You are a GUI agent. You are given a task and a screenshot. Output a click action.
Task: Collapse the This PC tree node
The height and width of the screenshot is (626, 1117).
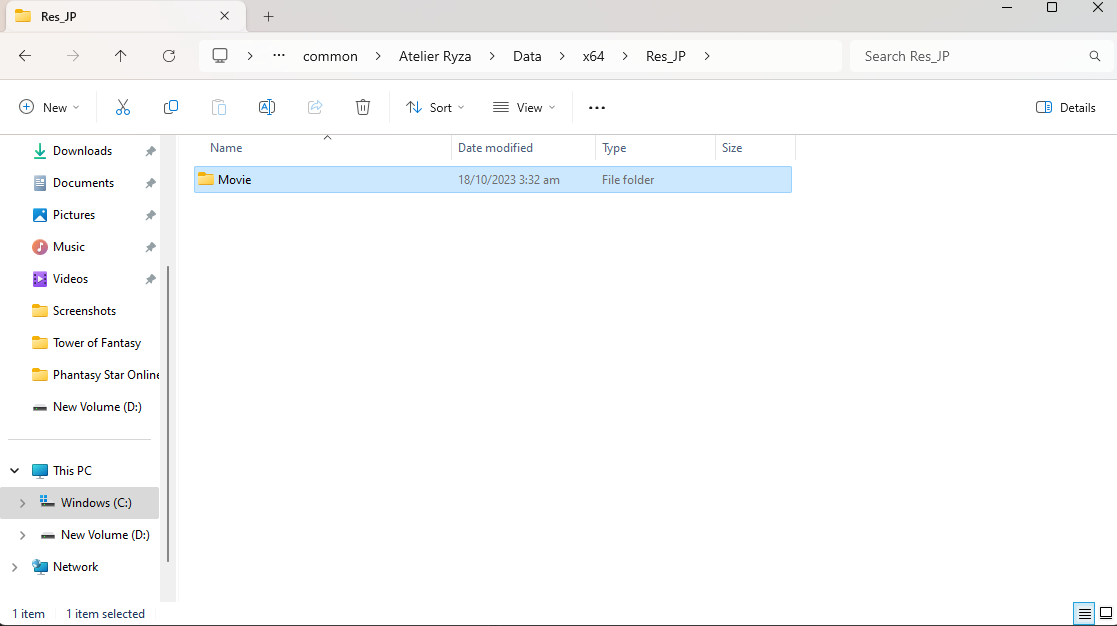14,471
